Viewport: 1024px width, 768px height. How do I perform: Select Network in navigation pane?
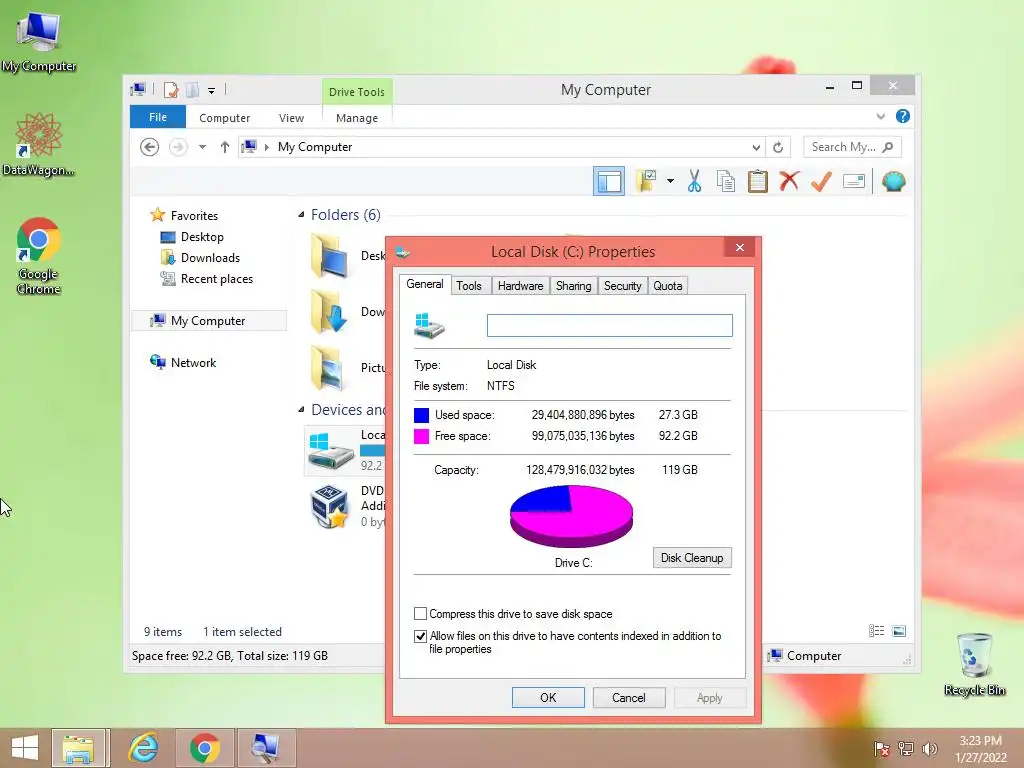[193, 362]
